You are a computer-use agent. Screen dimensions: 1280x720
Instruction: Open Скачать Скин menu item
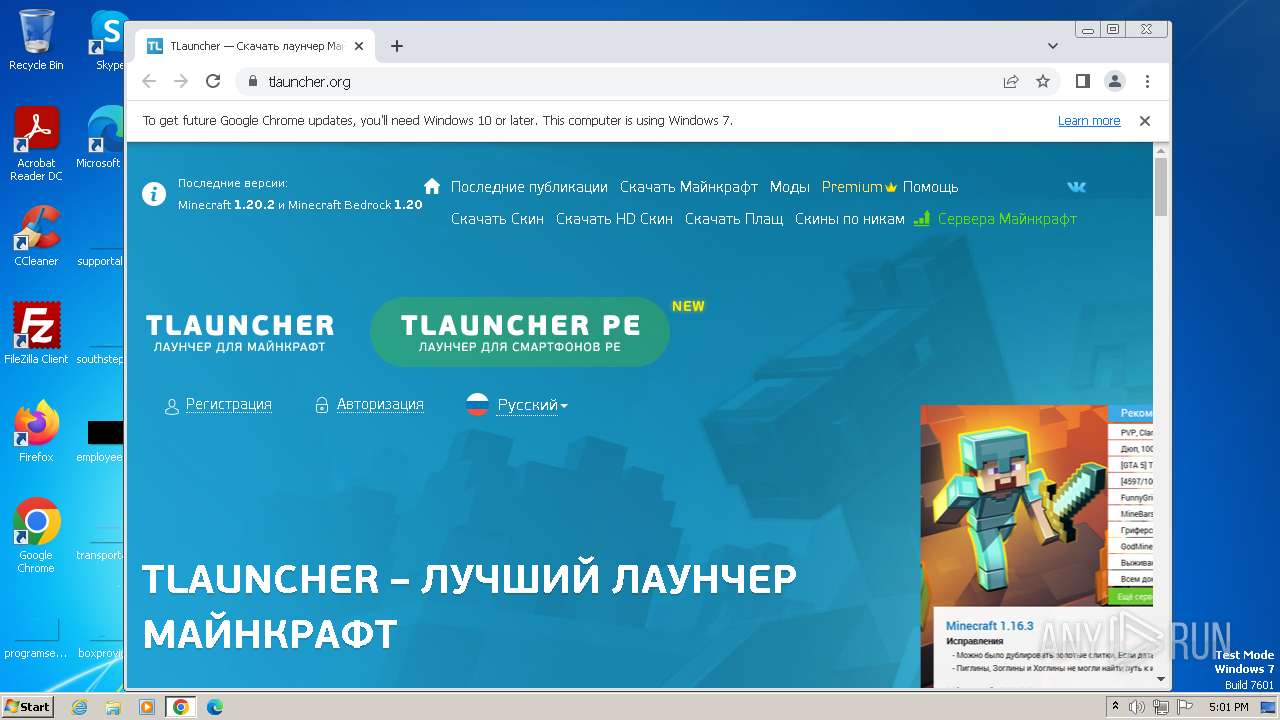[497, 219]
